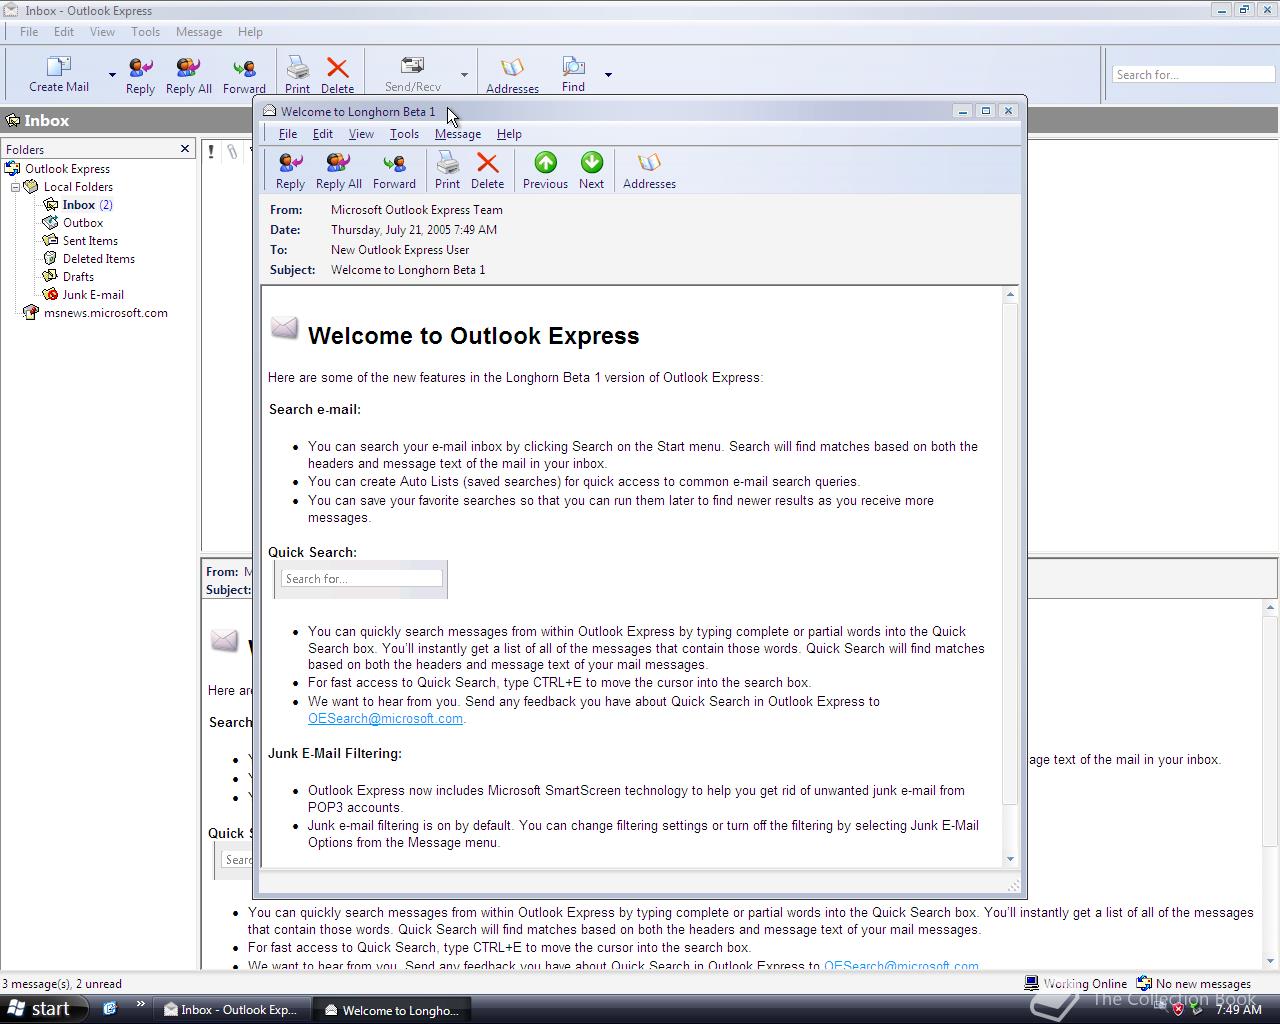Open Addresses from the Inbox window toolbar
Image resolution: width=1280 pixels, height=1024 pixels.
tap(512, 76)
